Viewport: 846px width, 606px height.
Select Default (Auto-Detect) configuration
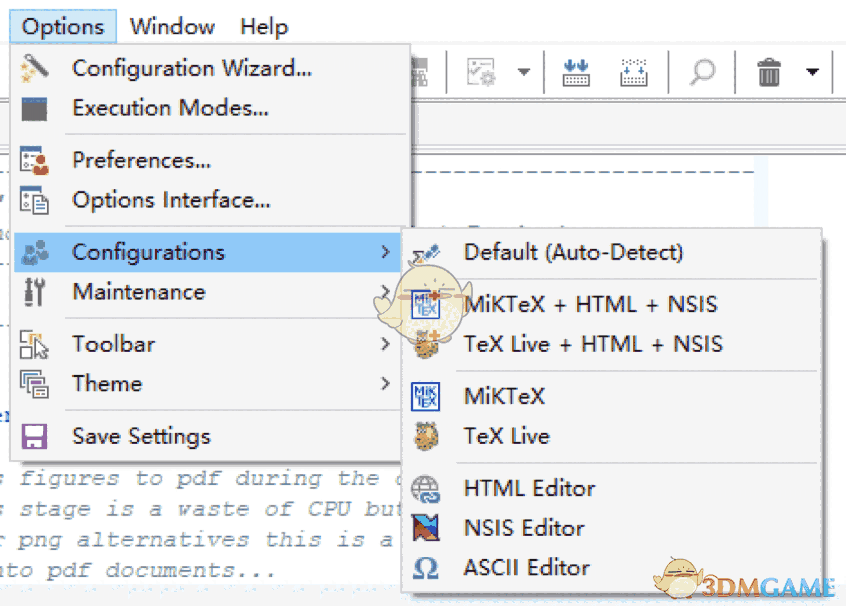(573, 252)
